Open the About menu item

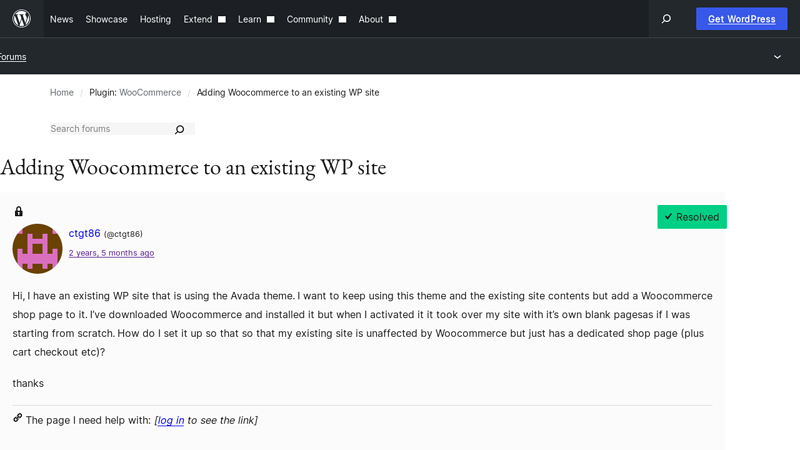point(370,19)
